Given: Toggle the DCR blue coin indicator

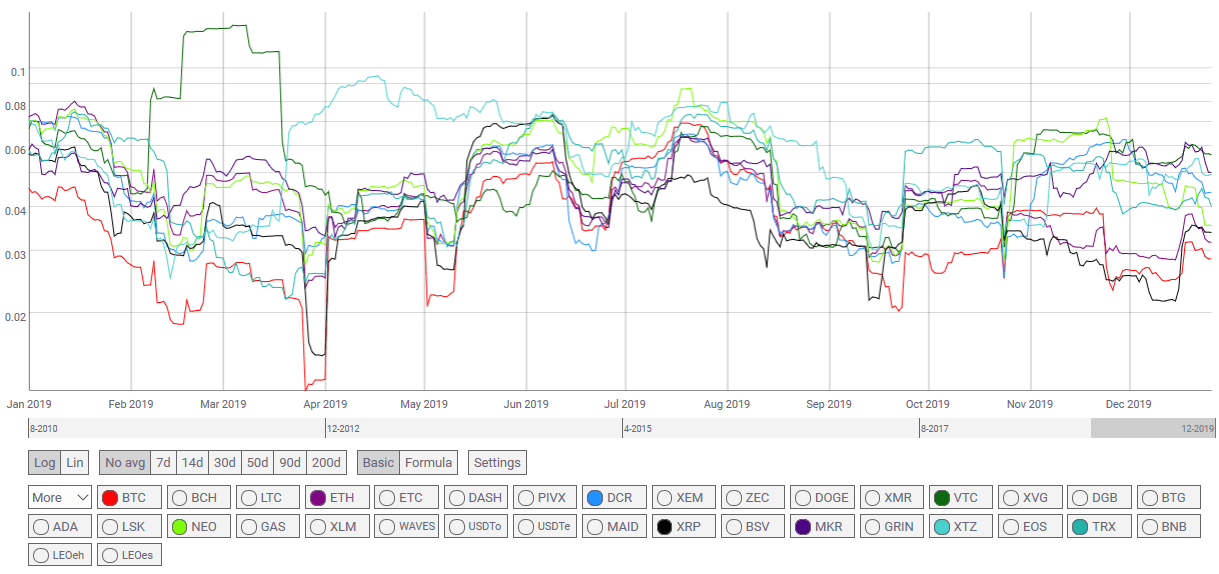Looking at the screenshot, I should [x=595, y=497].
